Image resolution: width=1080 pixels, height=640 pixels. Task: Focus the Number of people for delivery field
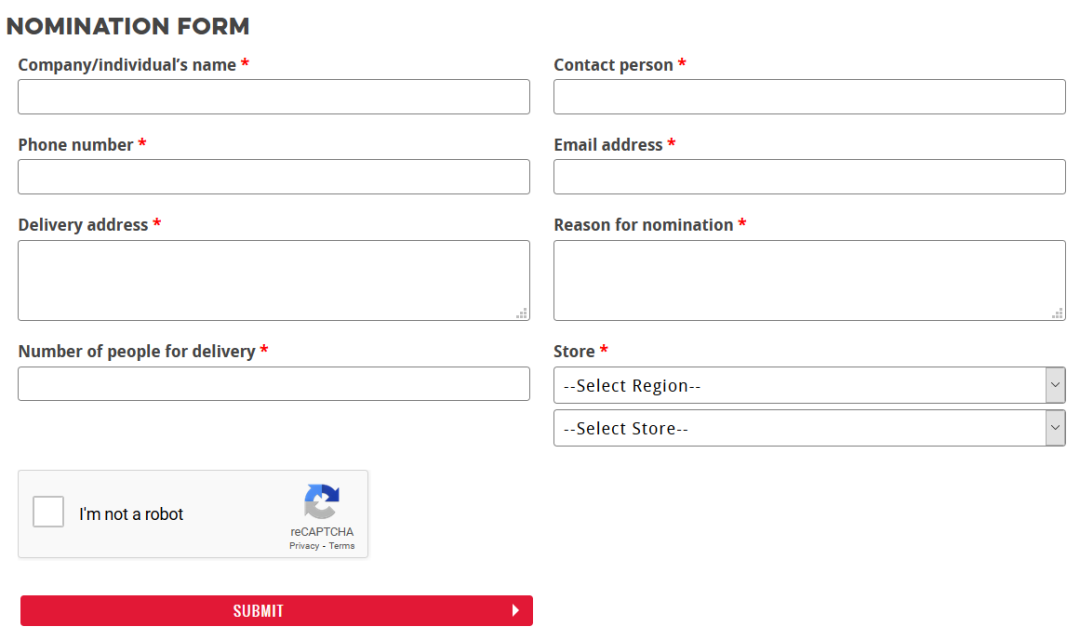pyautogui.click(x=273, y=384)
